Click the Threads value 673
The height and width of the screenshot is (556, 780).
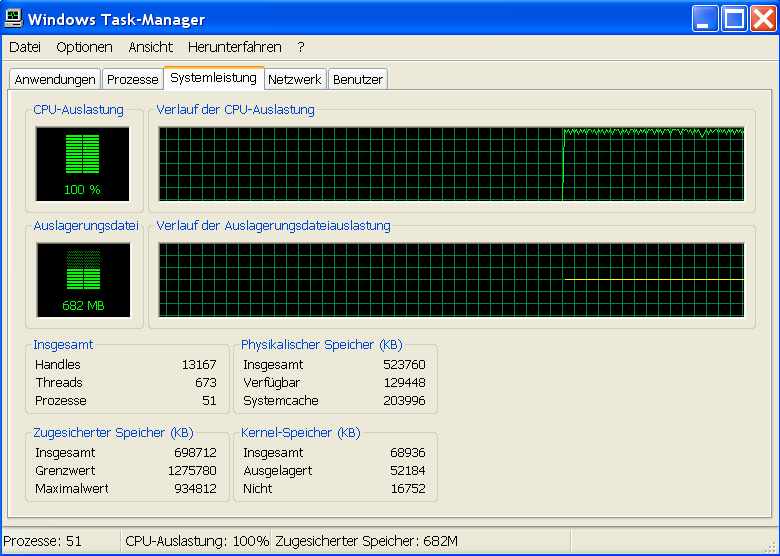coord(206,382)
